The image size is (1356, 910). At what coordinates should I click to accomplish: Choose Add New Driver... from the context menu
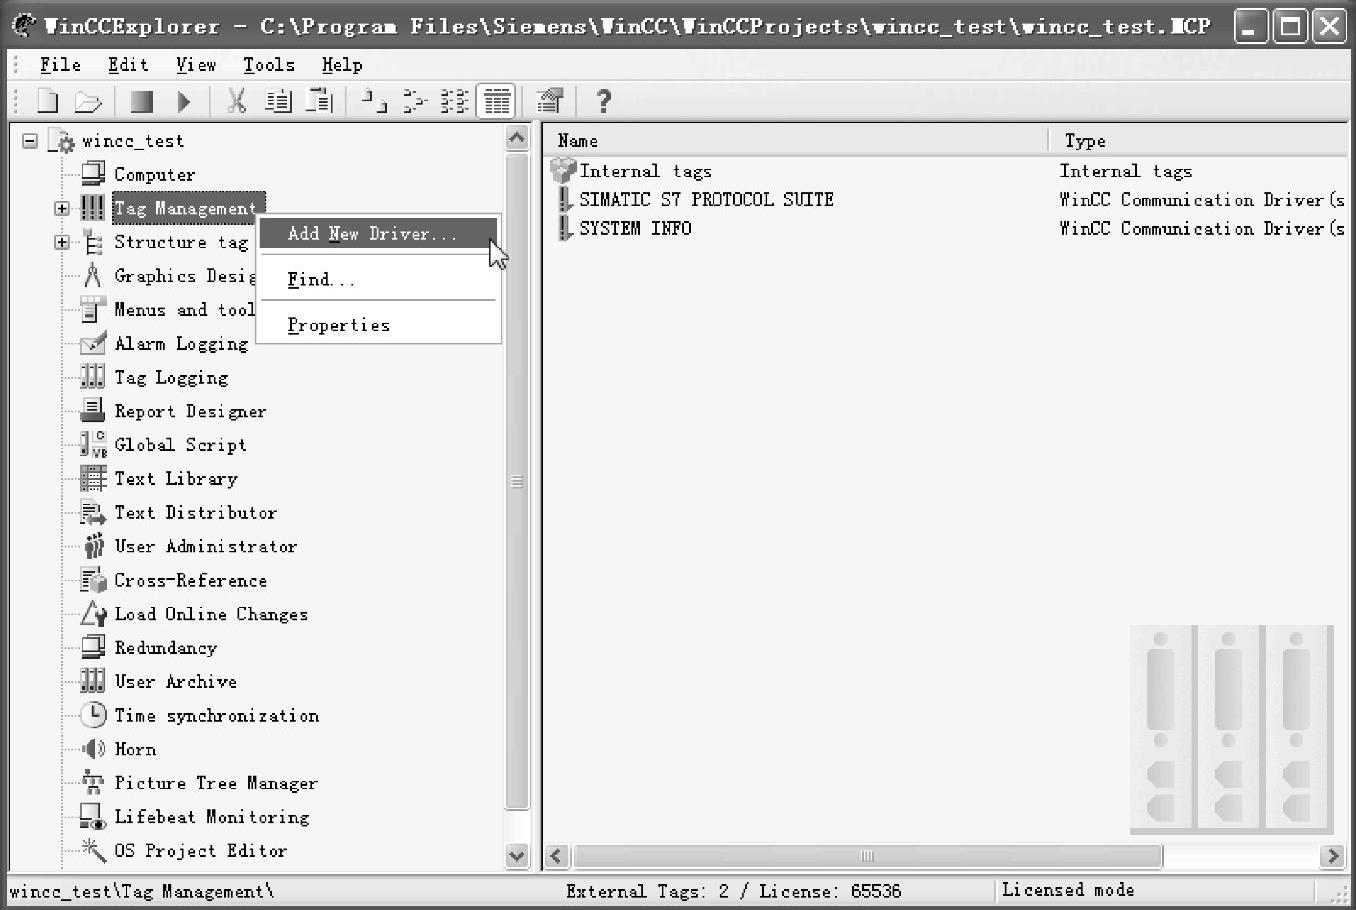[378, 234]
